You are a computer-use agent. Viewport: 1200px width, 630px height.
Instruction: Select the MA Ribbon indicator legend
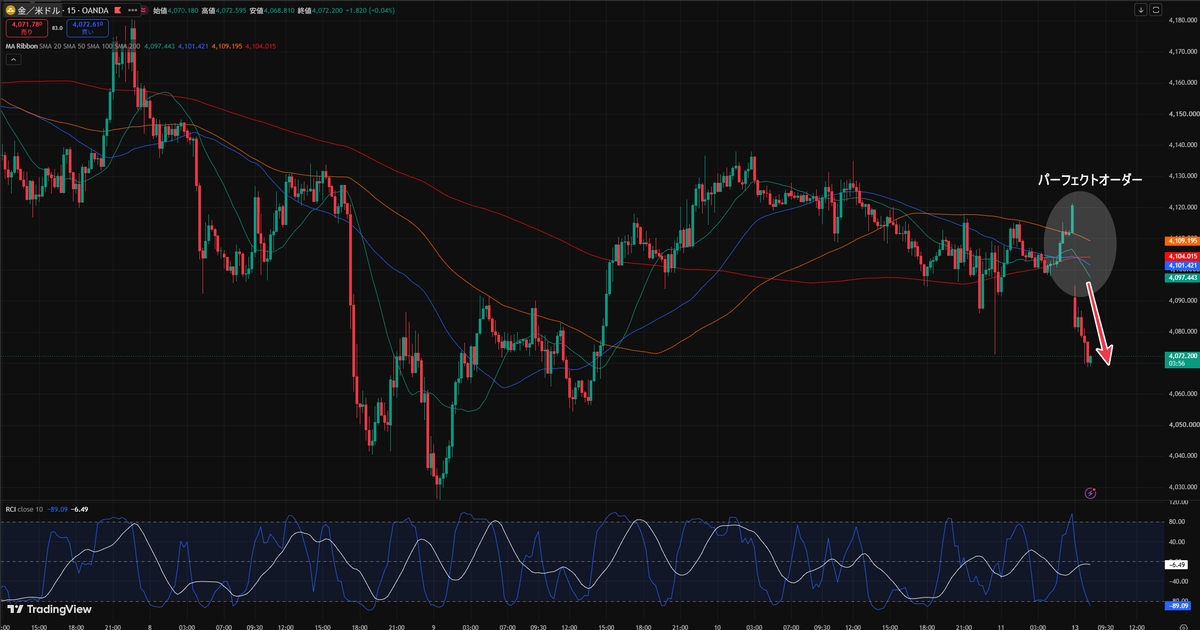point(22,46)
